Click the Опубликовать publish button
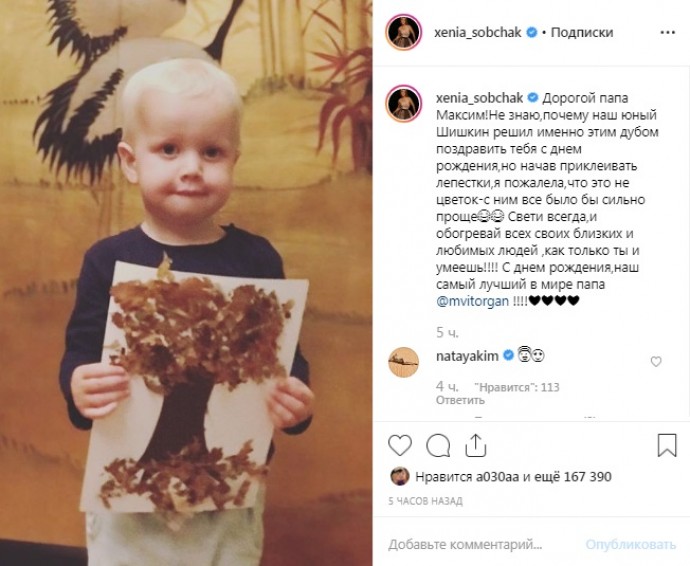The height and width of the screenshot is (566, 690). coord(631,544)
